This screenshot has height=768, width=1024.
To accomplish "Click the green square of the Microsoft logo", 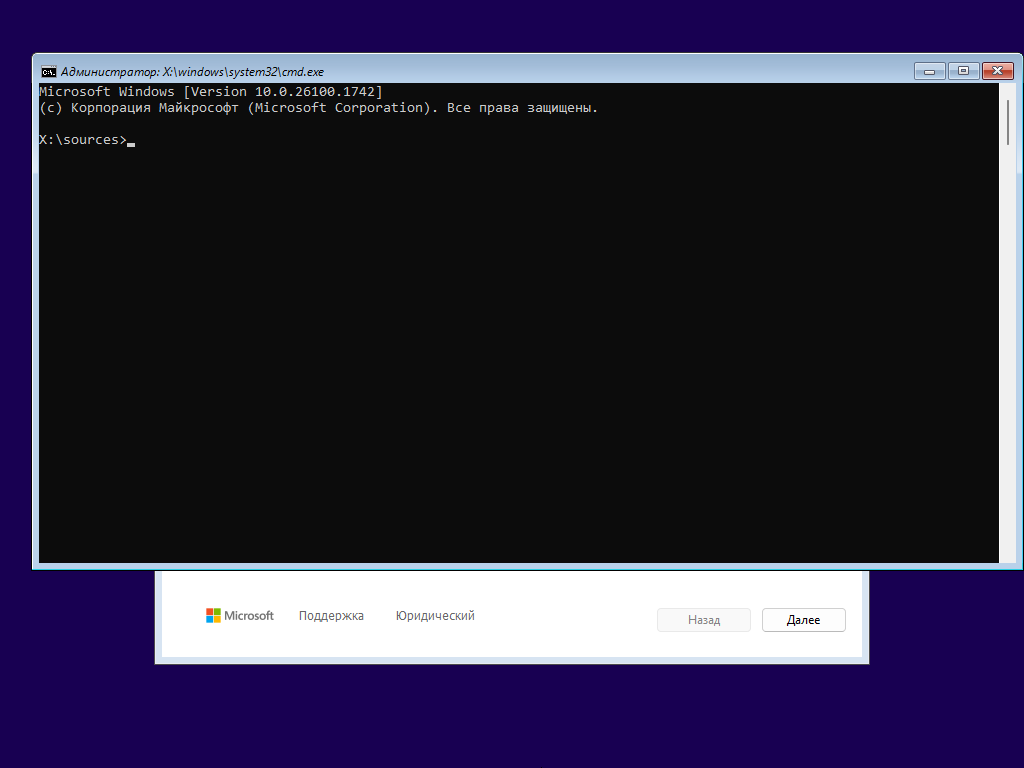I will pyautogui.click(x=217, y=611).
